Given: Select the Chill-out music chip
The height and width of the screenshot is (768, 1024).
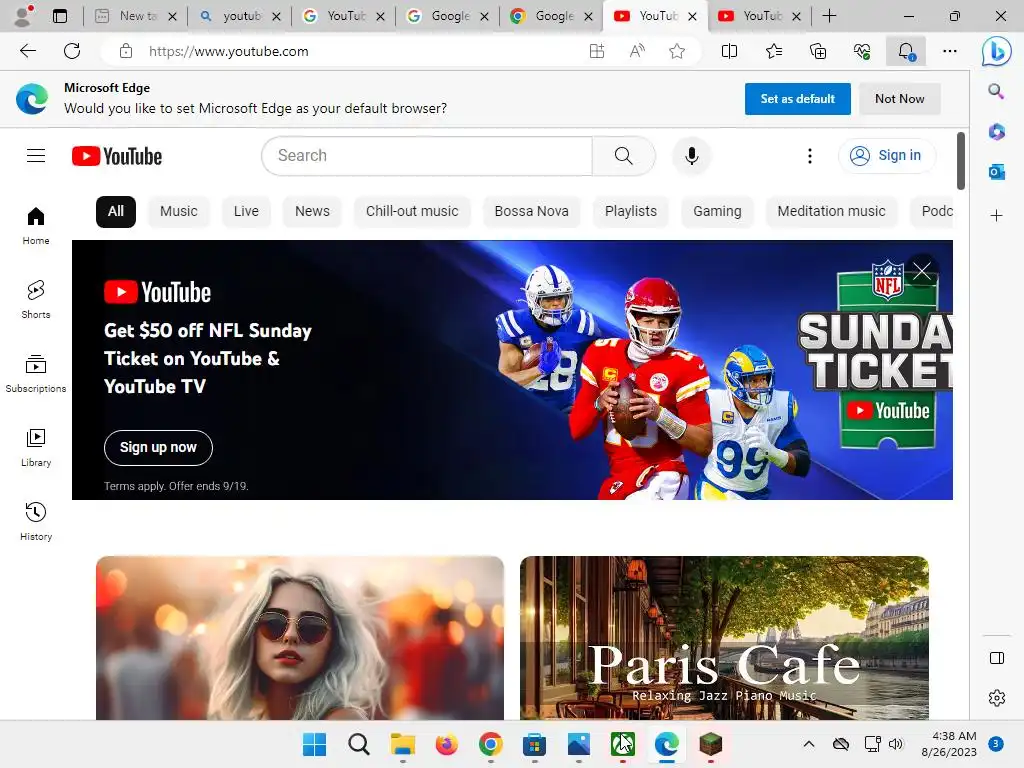Looking at the screenshot, I should (x=412, y=212).
